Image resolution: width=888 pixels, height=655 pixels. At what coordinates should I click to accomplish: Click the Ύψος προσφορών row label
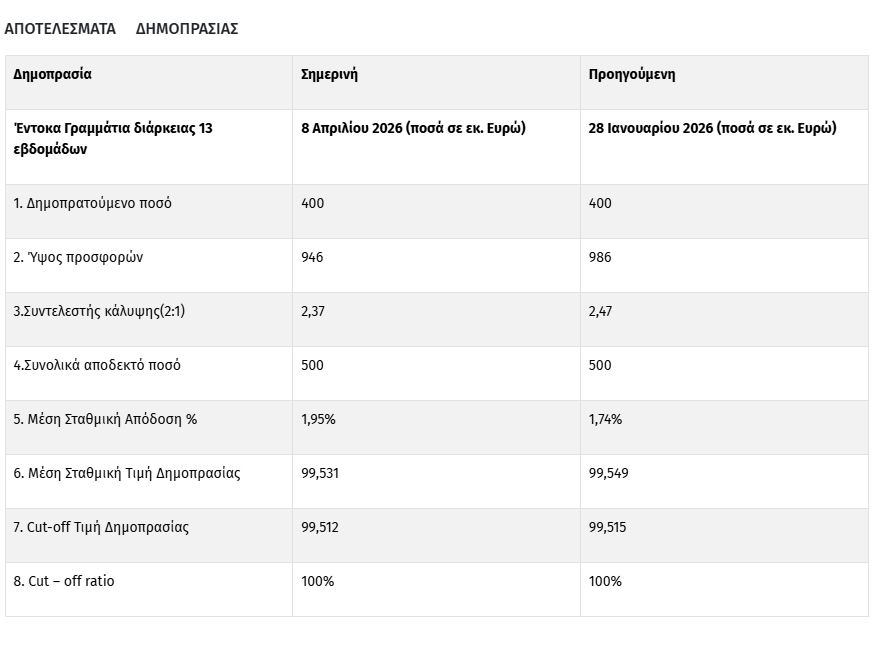[x=78, y=258]
